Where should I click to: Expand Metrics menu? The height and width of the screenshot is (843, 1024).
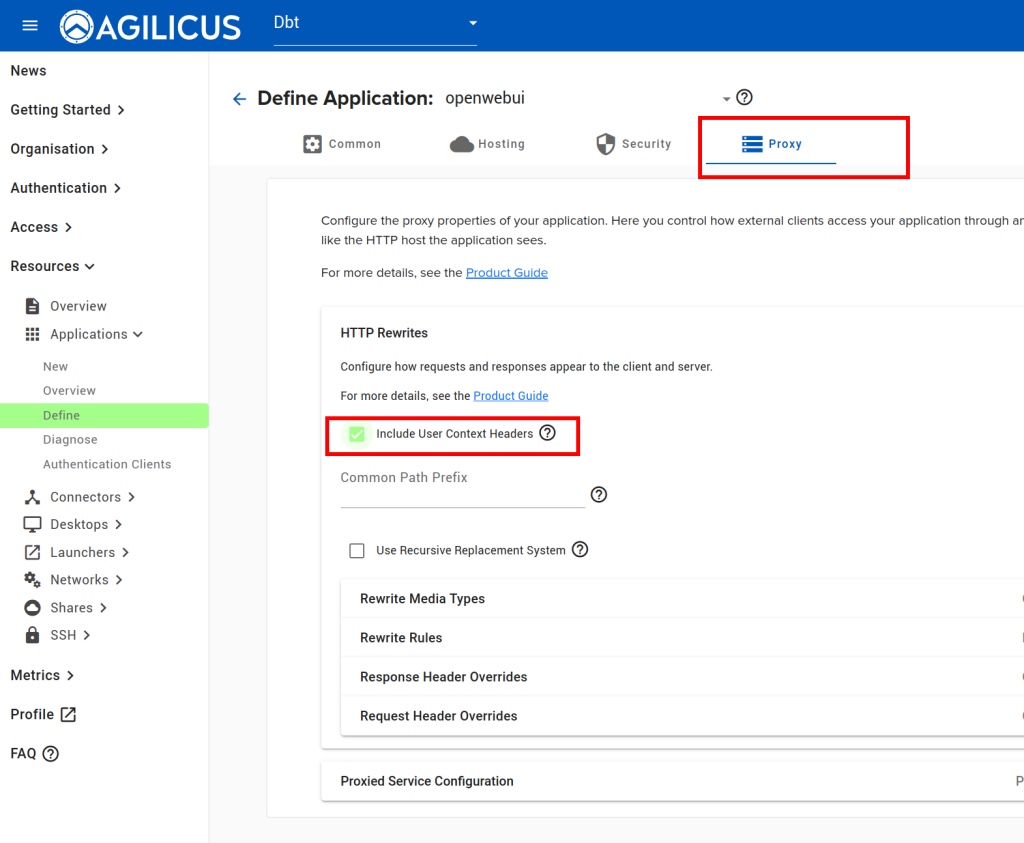[42, 675]
